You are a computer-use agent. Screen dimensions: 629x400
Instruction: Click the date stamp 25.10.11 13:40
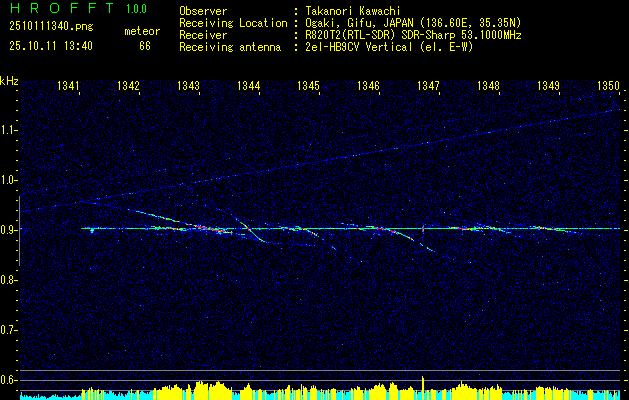pyautogui.click(x=51, y=46)
